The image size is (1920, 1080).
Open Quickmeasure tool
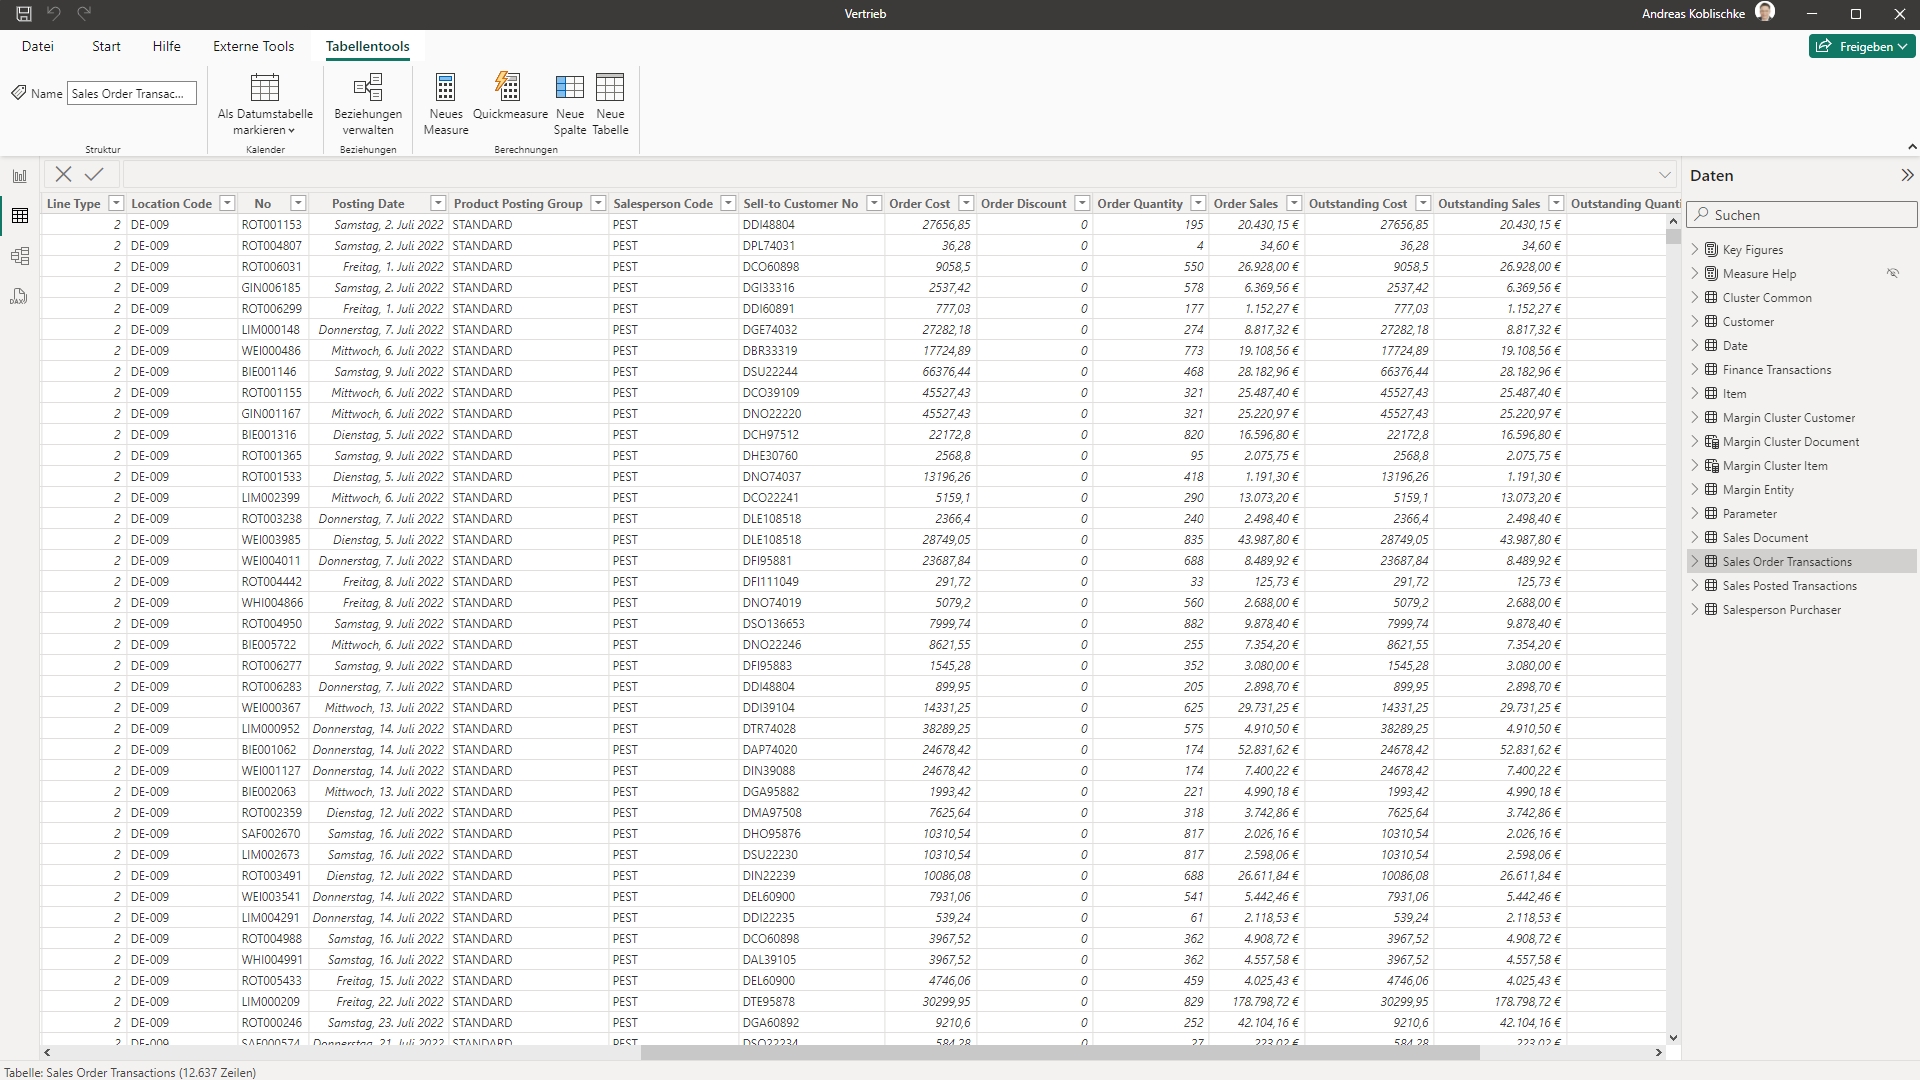click(x=509, y=88)
